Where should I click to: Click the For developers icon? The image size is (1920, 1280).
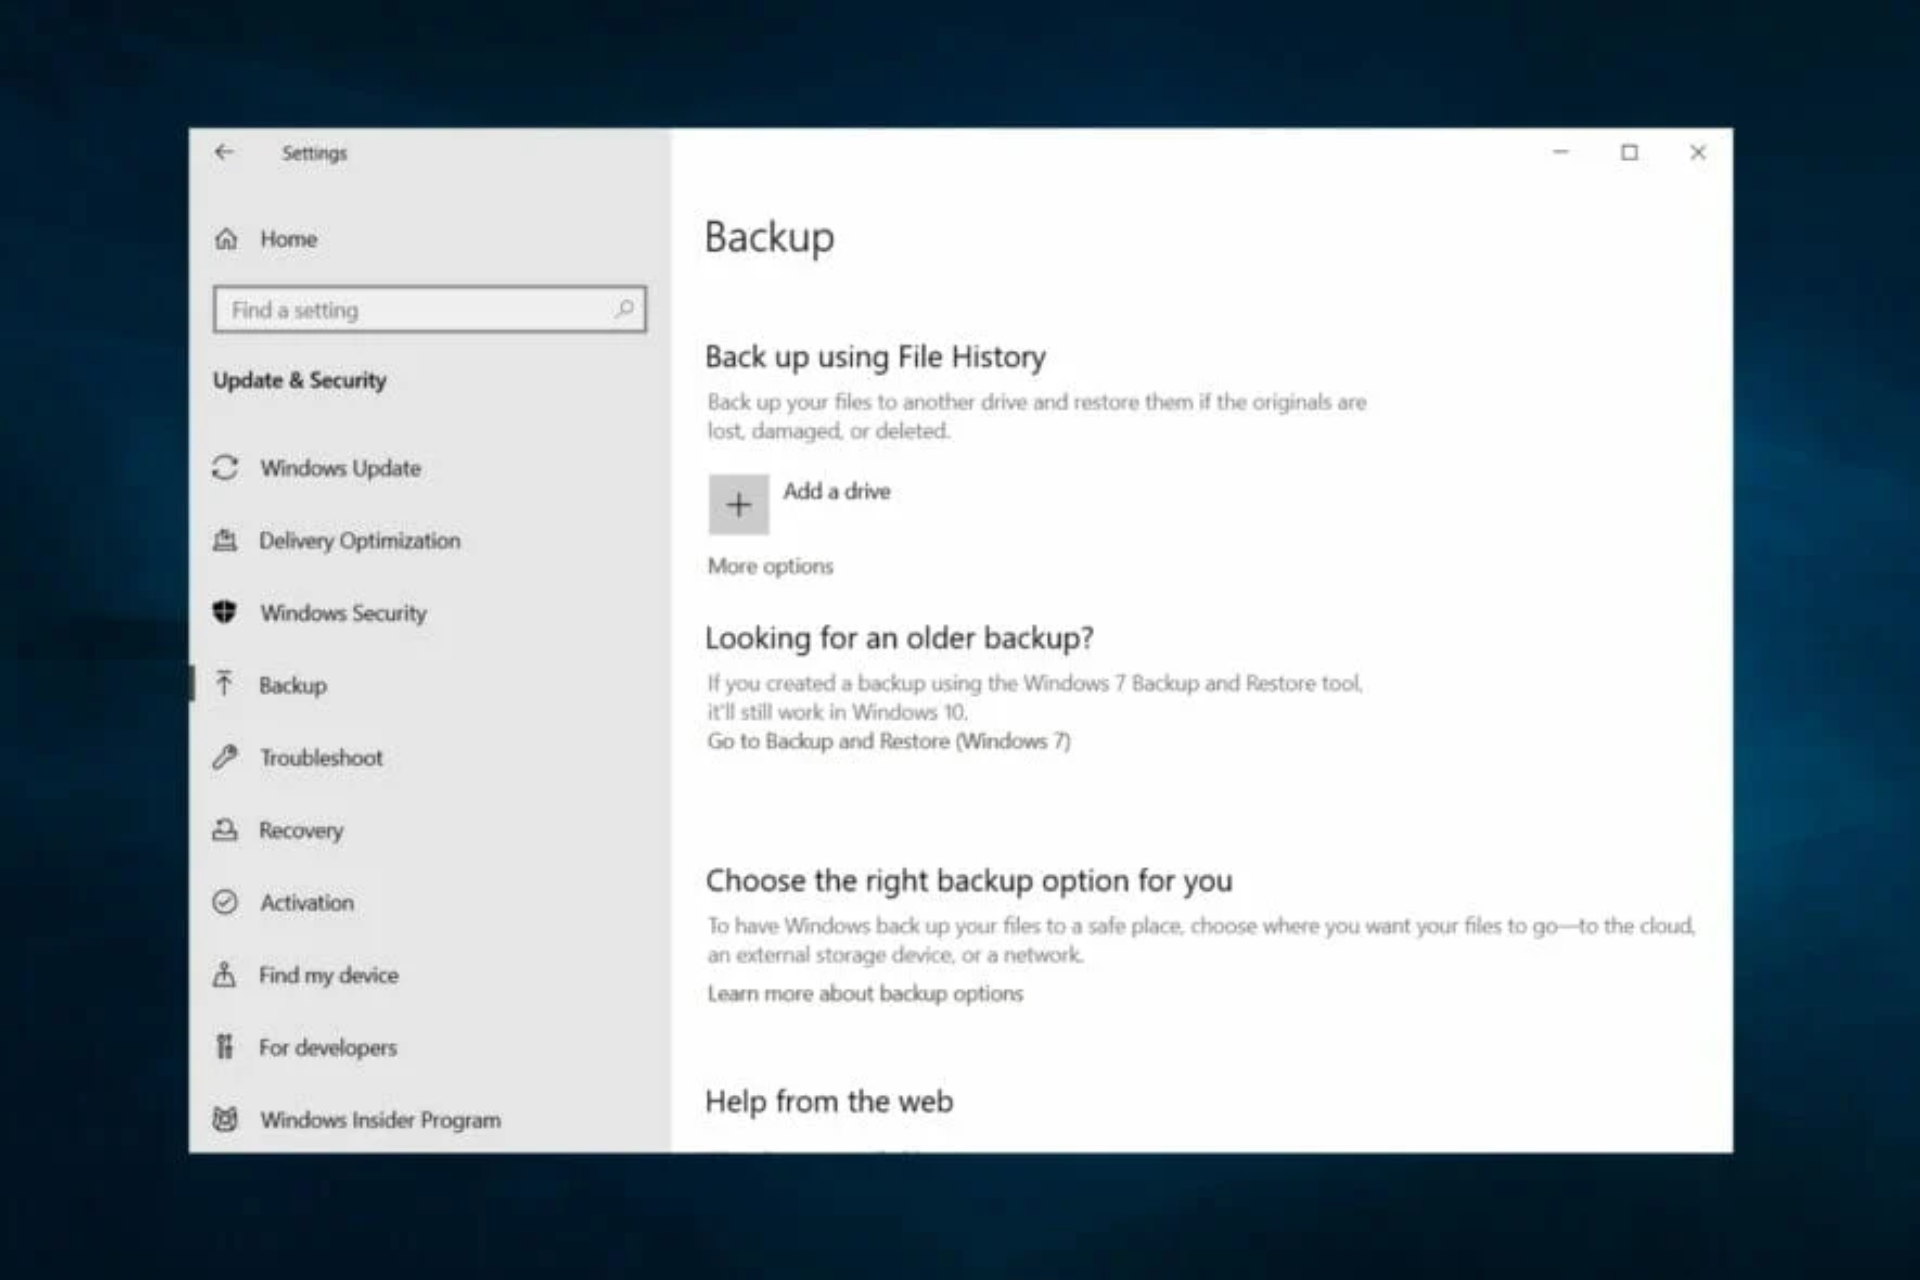coord(225,1047)
